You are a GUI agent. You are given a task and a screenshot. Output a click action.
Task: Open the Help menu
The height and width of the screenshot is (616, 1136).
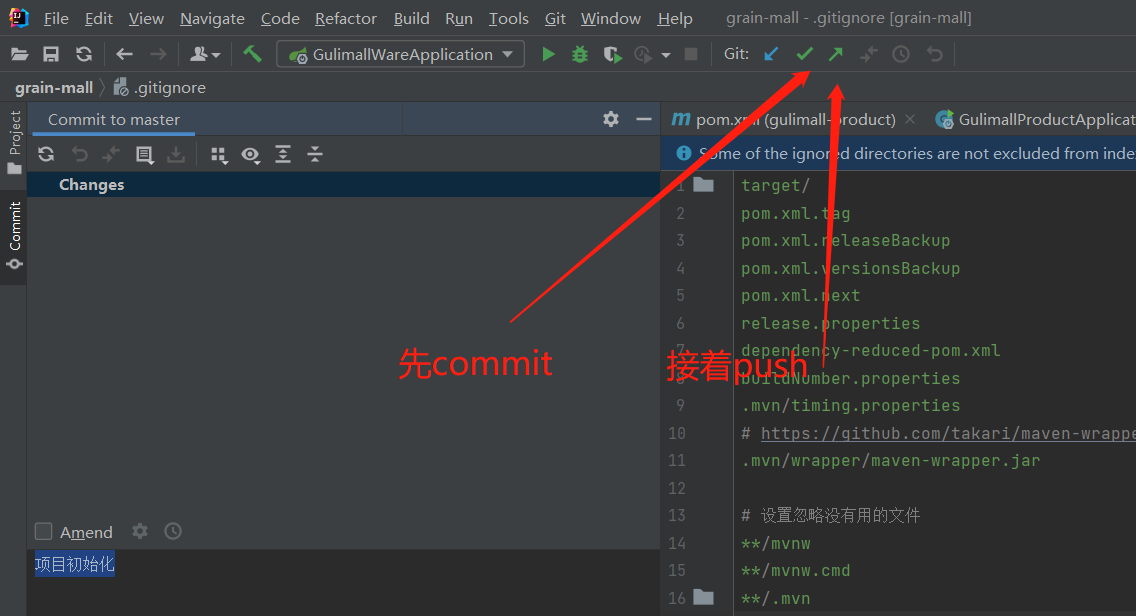click(674, 18)
